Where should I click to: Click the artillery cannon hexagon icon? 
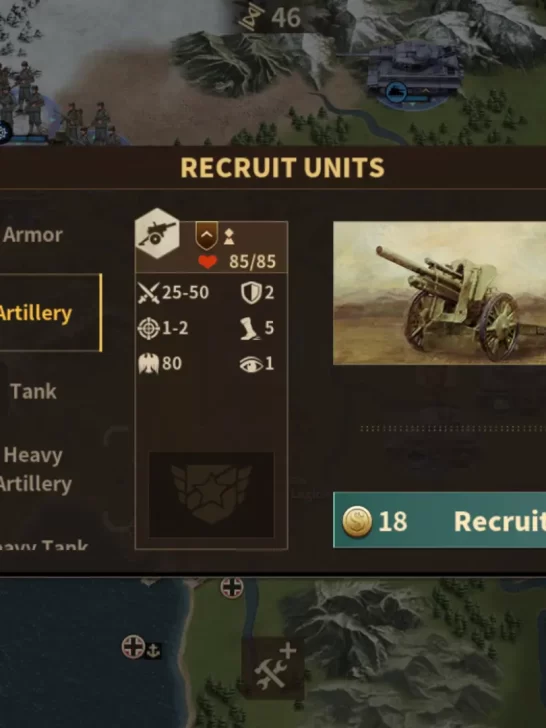[x=157, y=233]
